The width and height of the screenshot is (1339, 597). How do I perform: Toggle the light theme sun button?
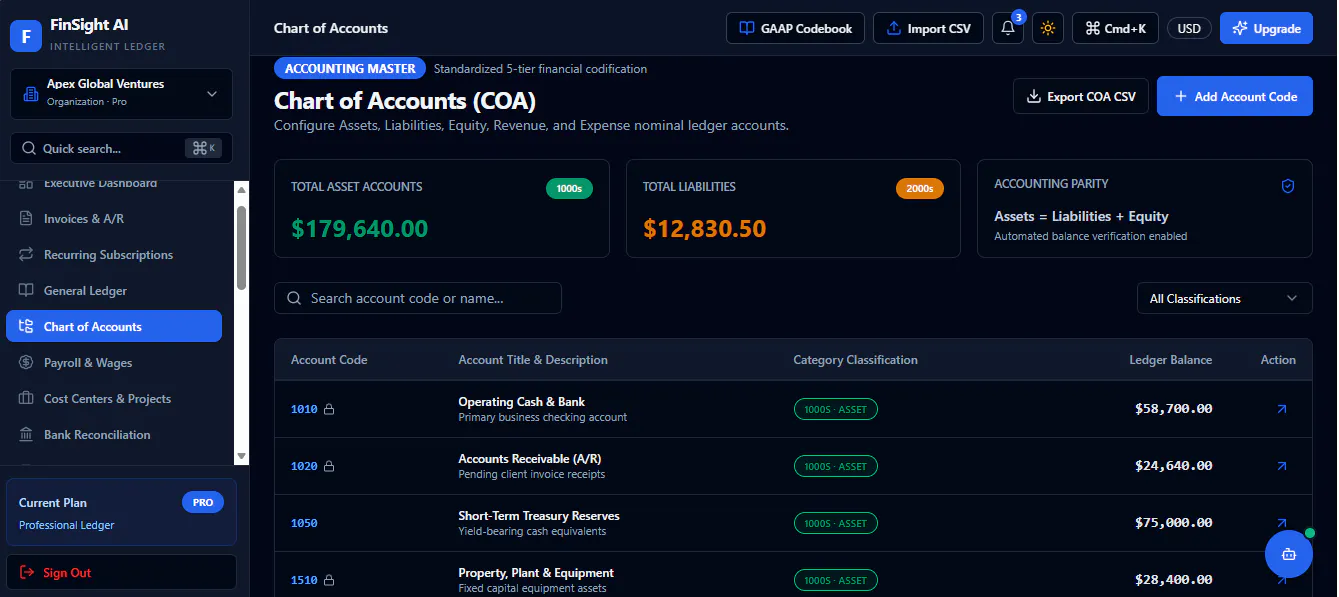1048,28
